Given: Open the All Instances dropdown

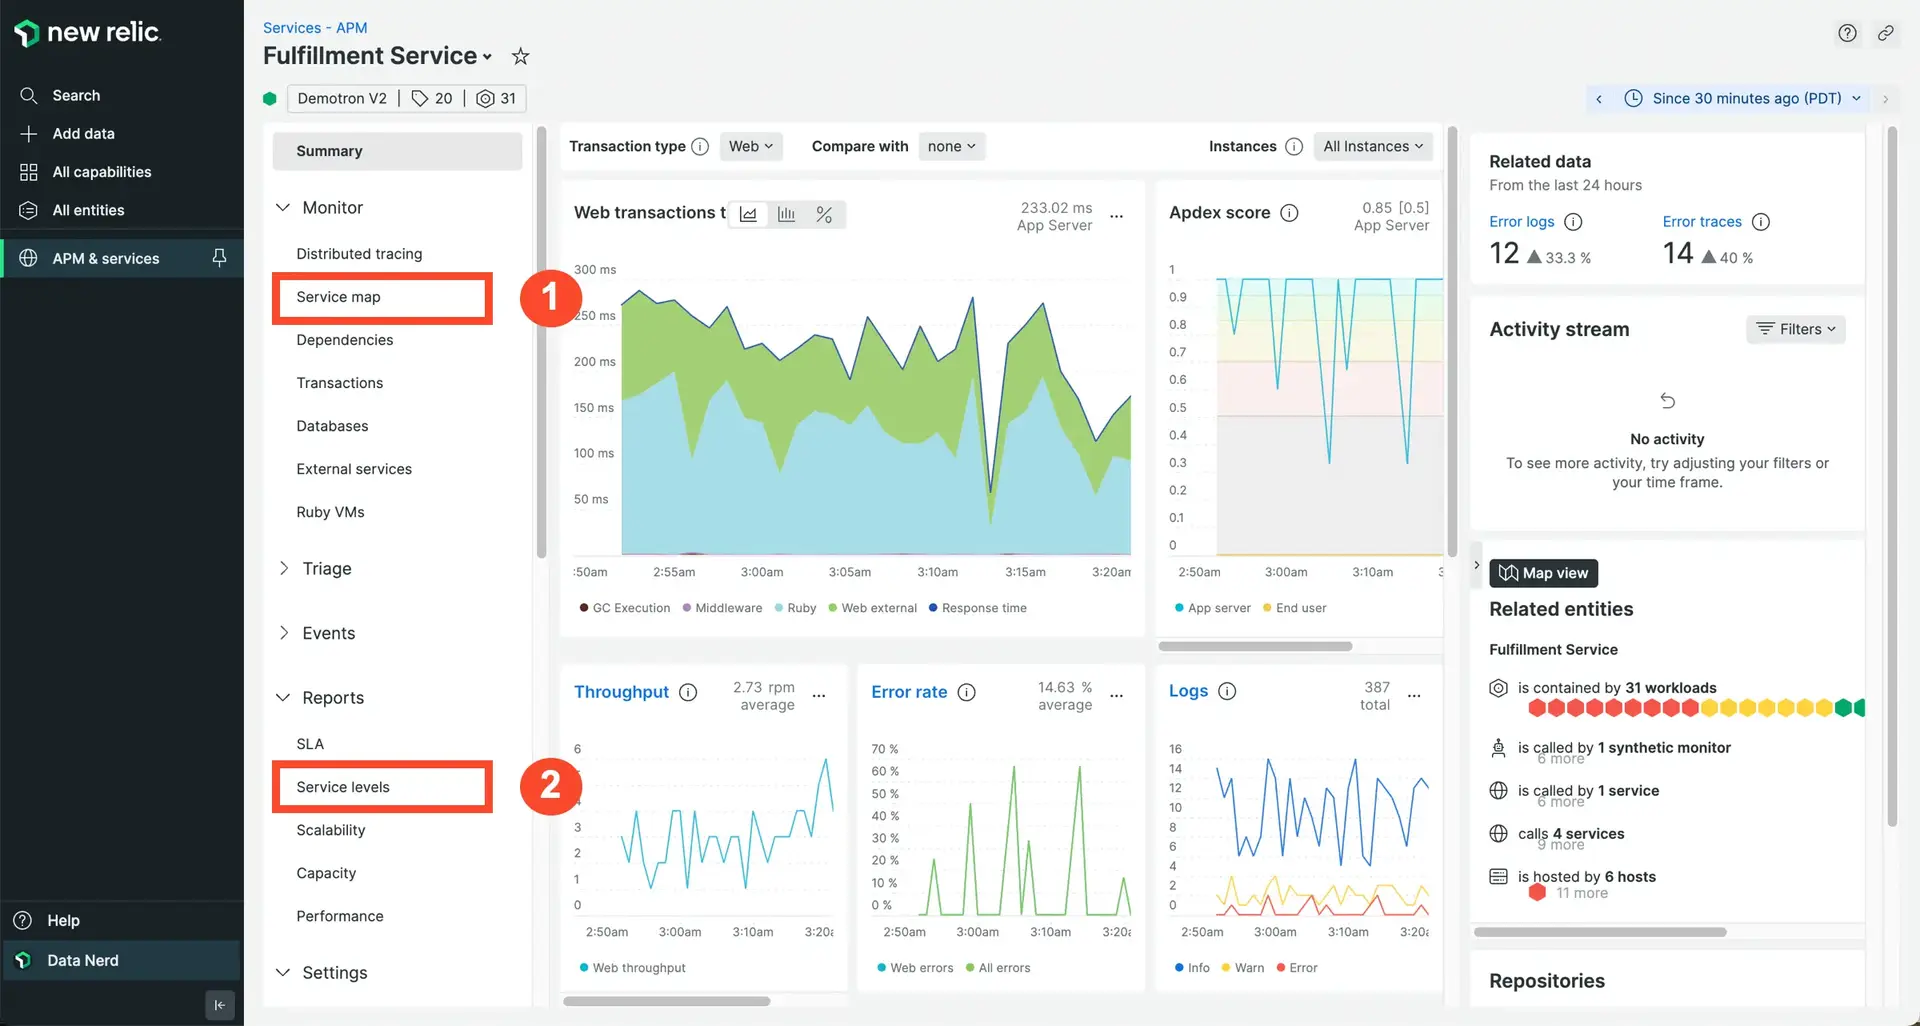Looking at the screenshot, I should click(x=1372, y=146).
